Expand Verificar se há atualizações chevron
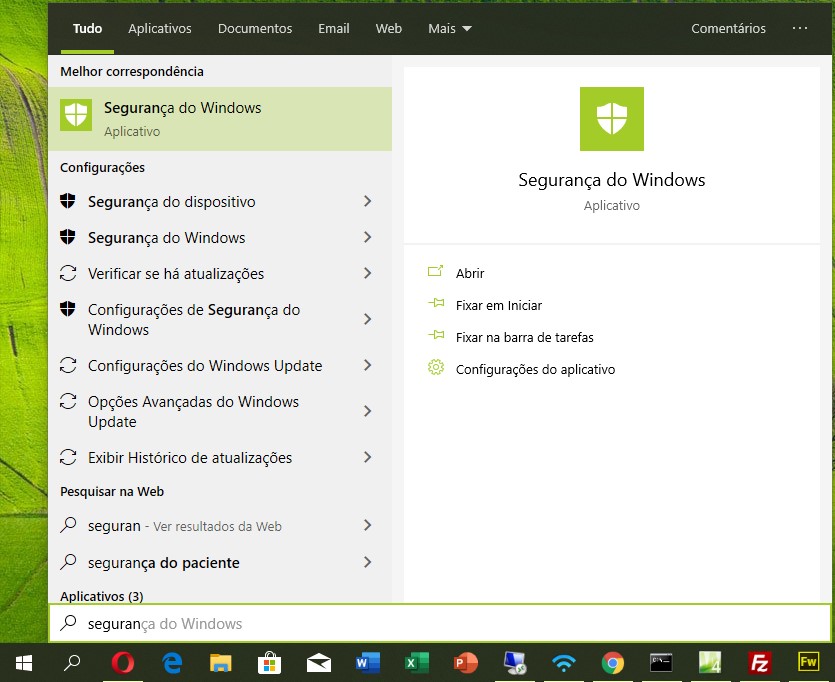 tap(367, 273)
